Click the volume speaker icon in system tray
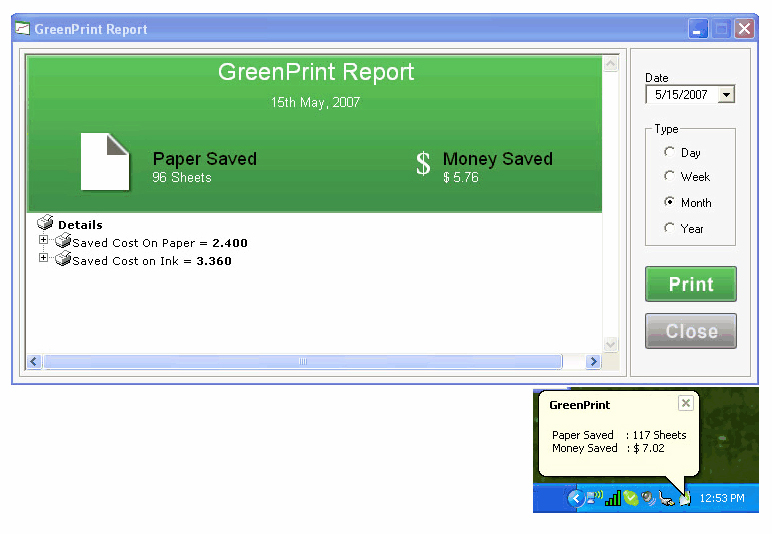 click(x=649, y=498)
